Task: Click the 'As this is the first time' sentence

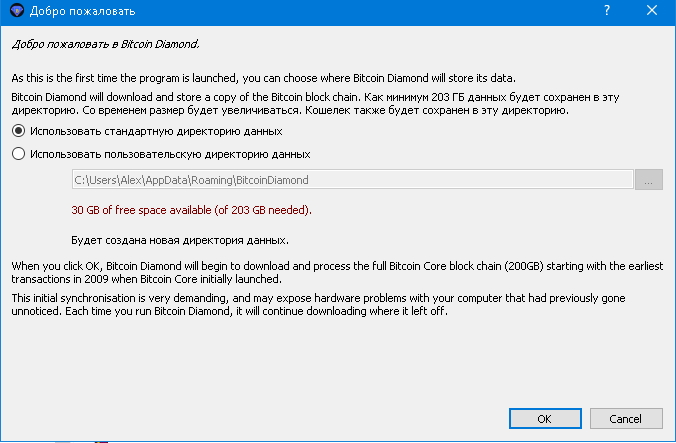Action: [263, 78]
